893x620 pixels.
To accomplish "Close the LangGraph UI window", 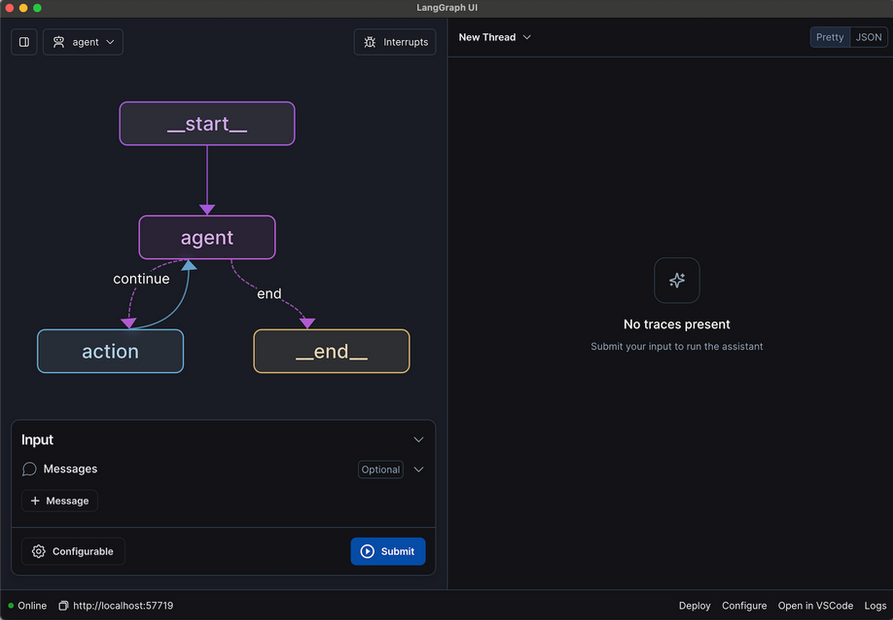I will pos(9,8).
